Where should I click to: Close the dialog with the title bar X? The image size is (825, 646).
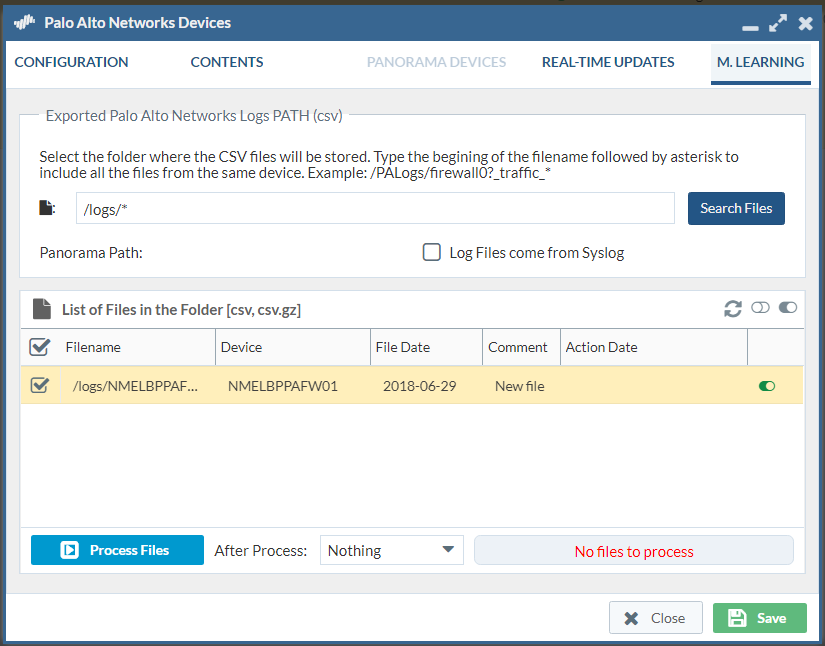805,22
